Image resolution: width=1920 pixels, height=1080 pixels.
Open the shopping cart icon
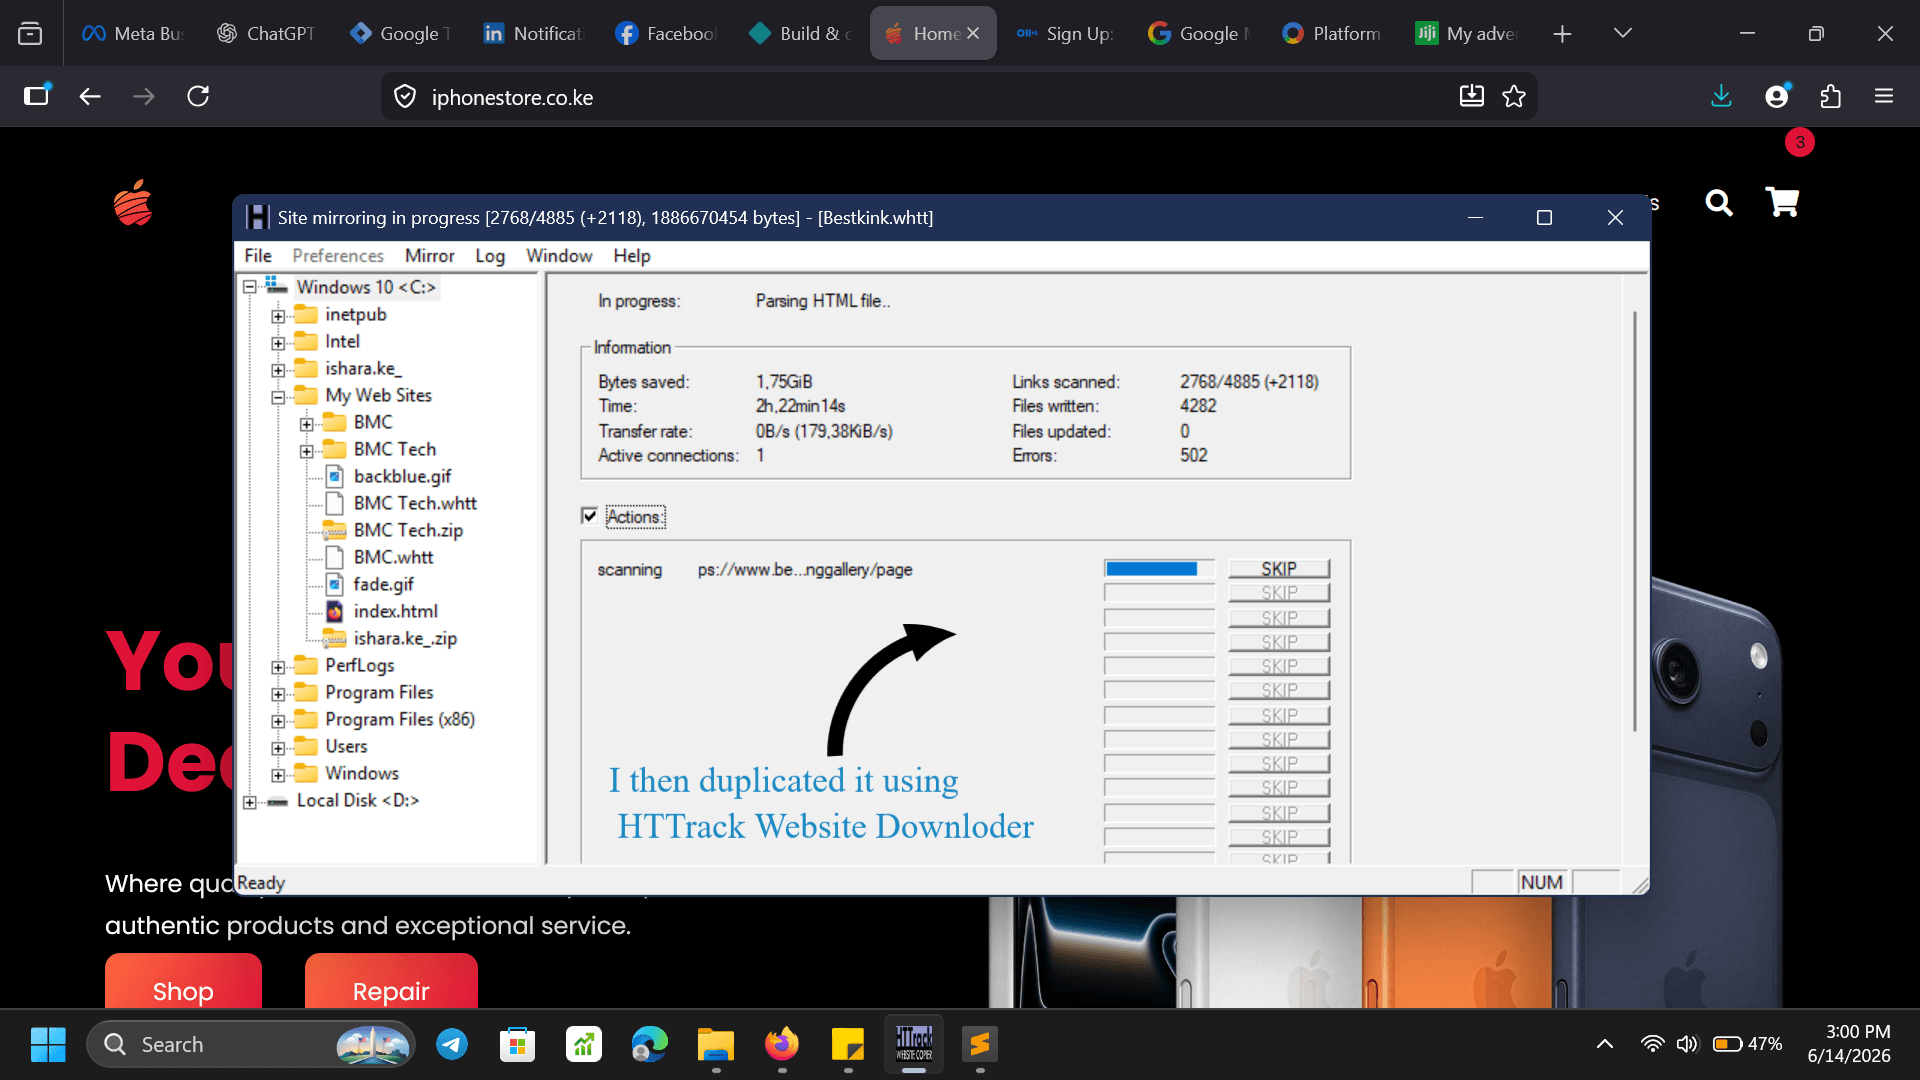(x=1782, y=203)
